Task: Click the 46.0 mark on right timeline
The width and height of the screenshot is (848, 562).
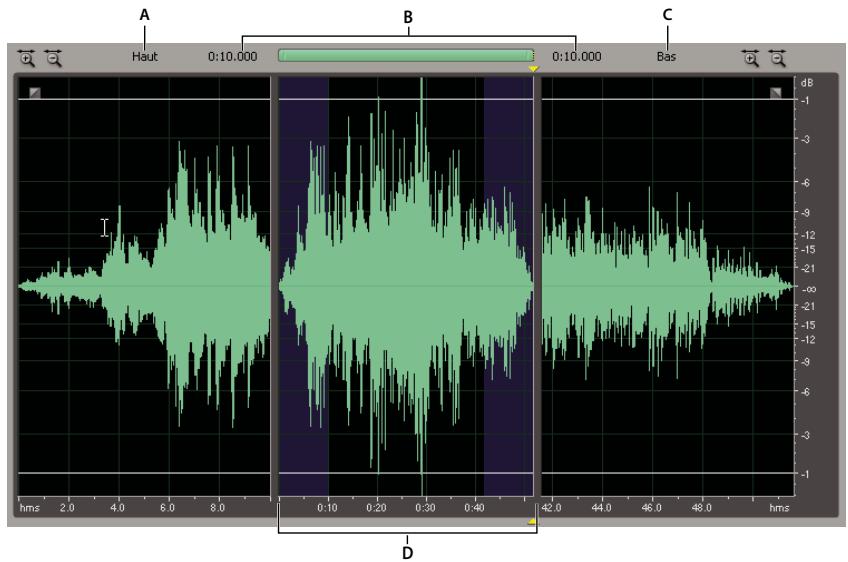Action: [652, 507]
